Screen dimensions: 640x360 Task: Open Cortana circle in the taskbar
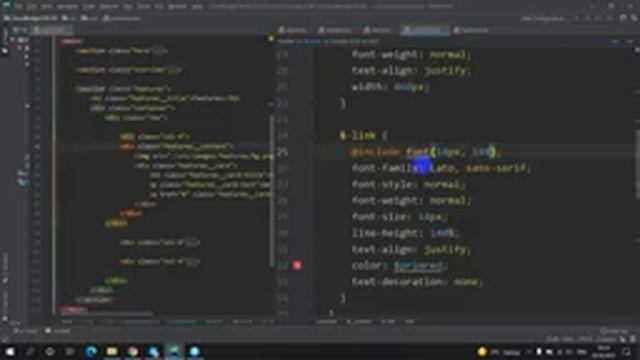[50, 351]
